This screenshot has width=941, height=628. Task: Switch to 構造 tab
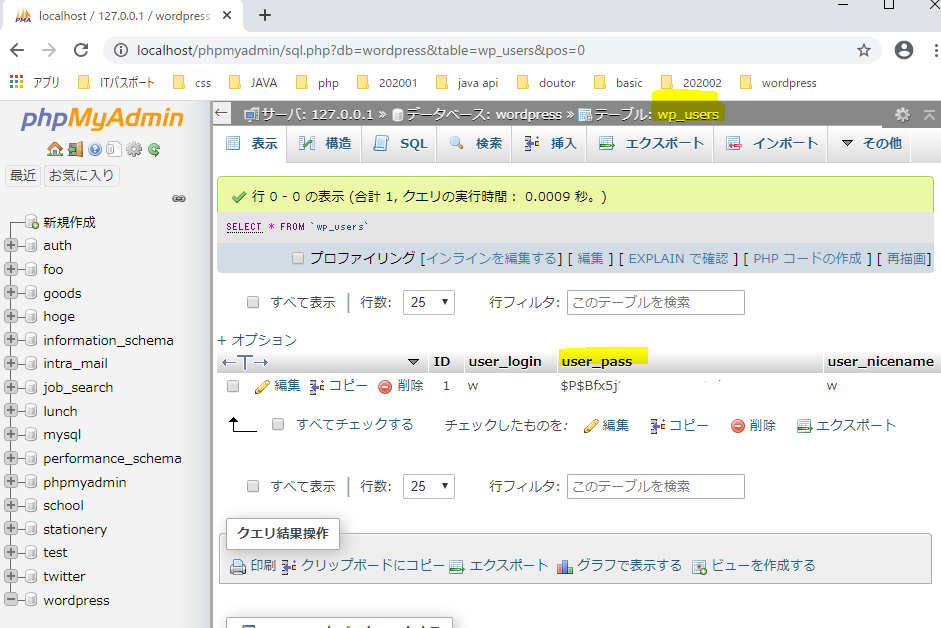coord(324,143)
